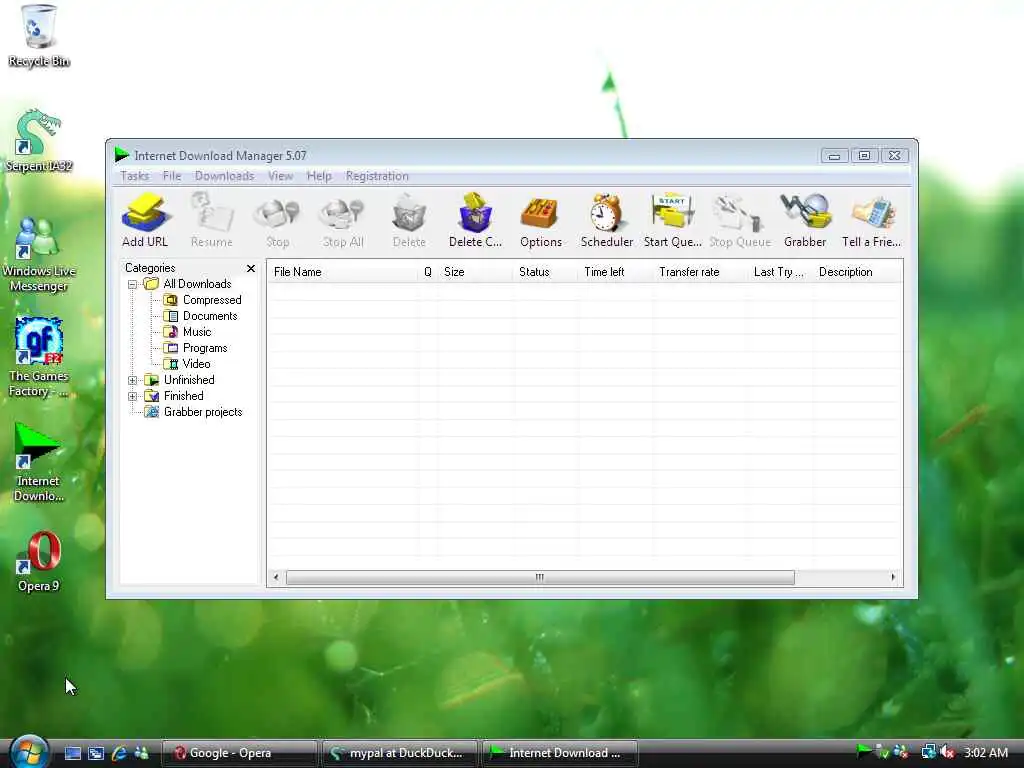Click the Messenger quick launch icon
The width and height of the screenshot is (1024, 768).
click(141, 753)
